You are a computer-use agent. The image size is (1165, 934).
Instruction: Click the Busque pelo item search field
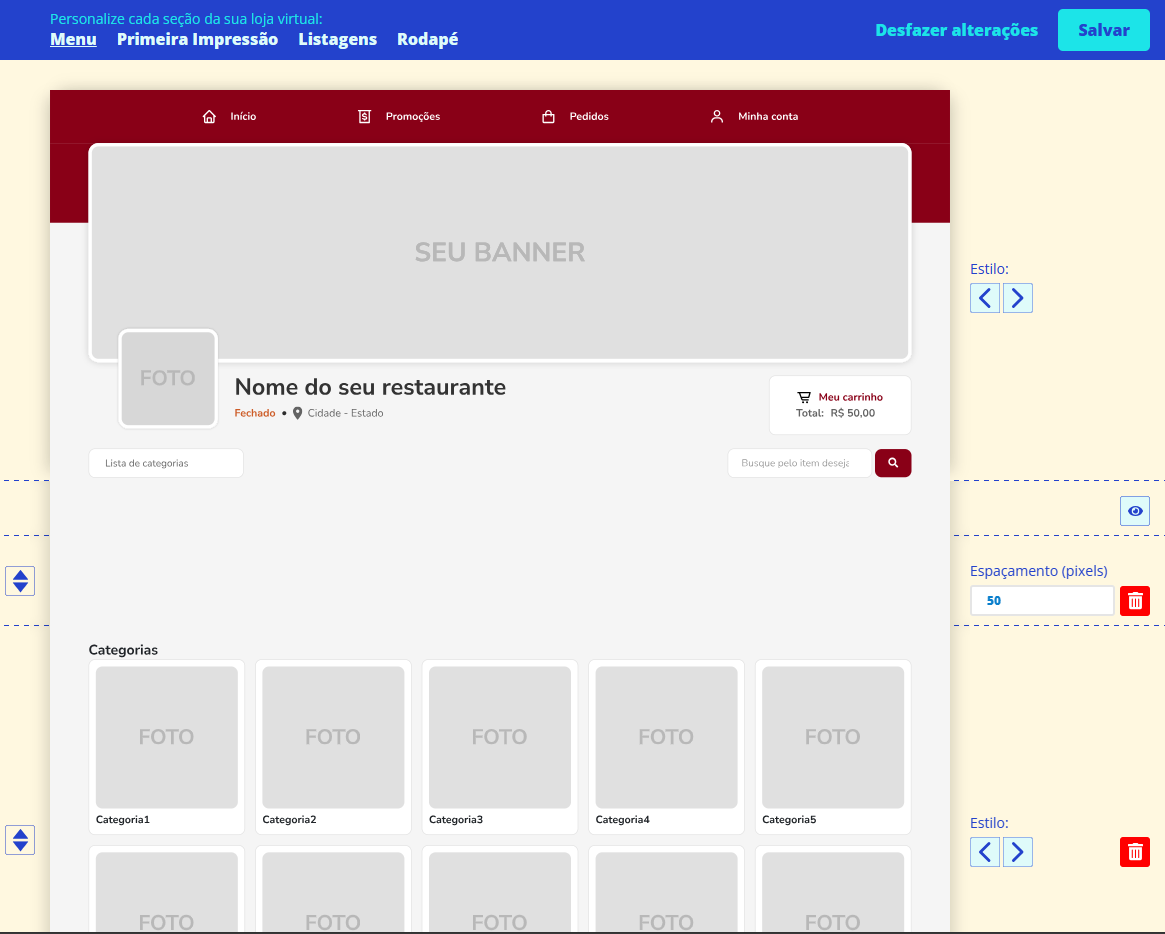coord(799,463)
